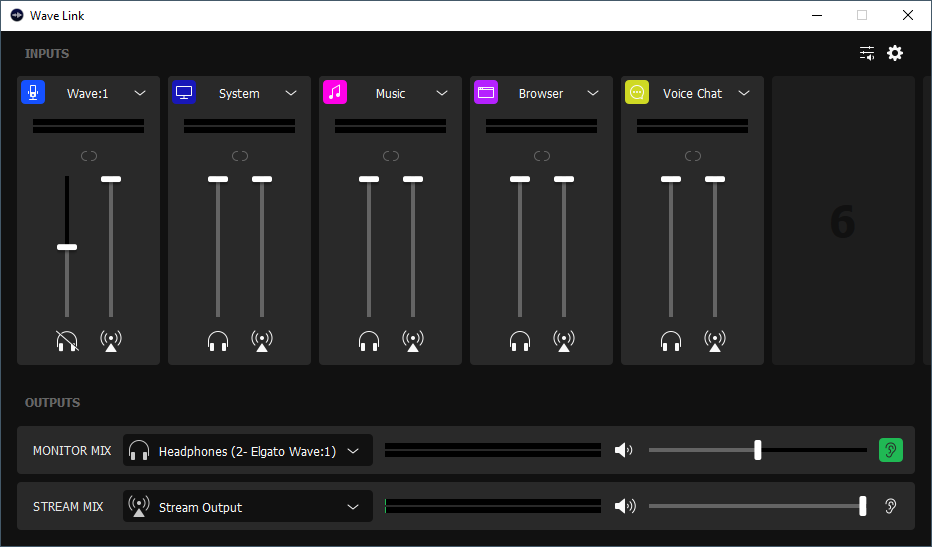Mute System in monitor mix
Screen dimensions: 932x547
click(218, 341)
